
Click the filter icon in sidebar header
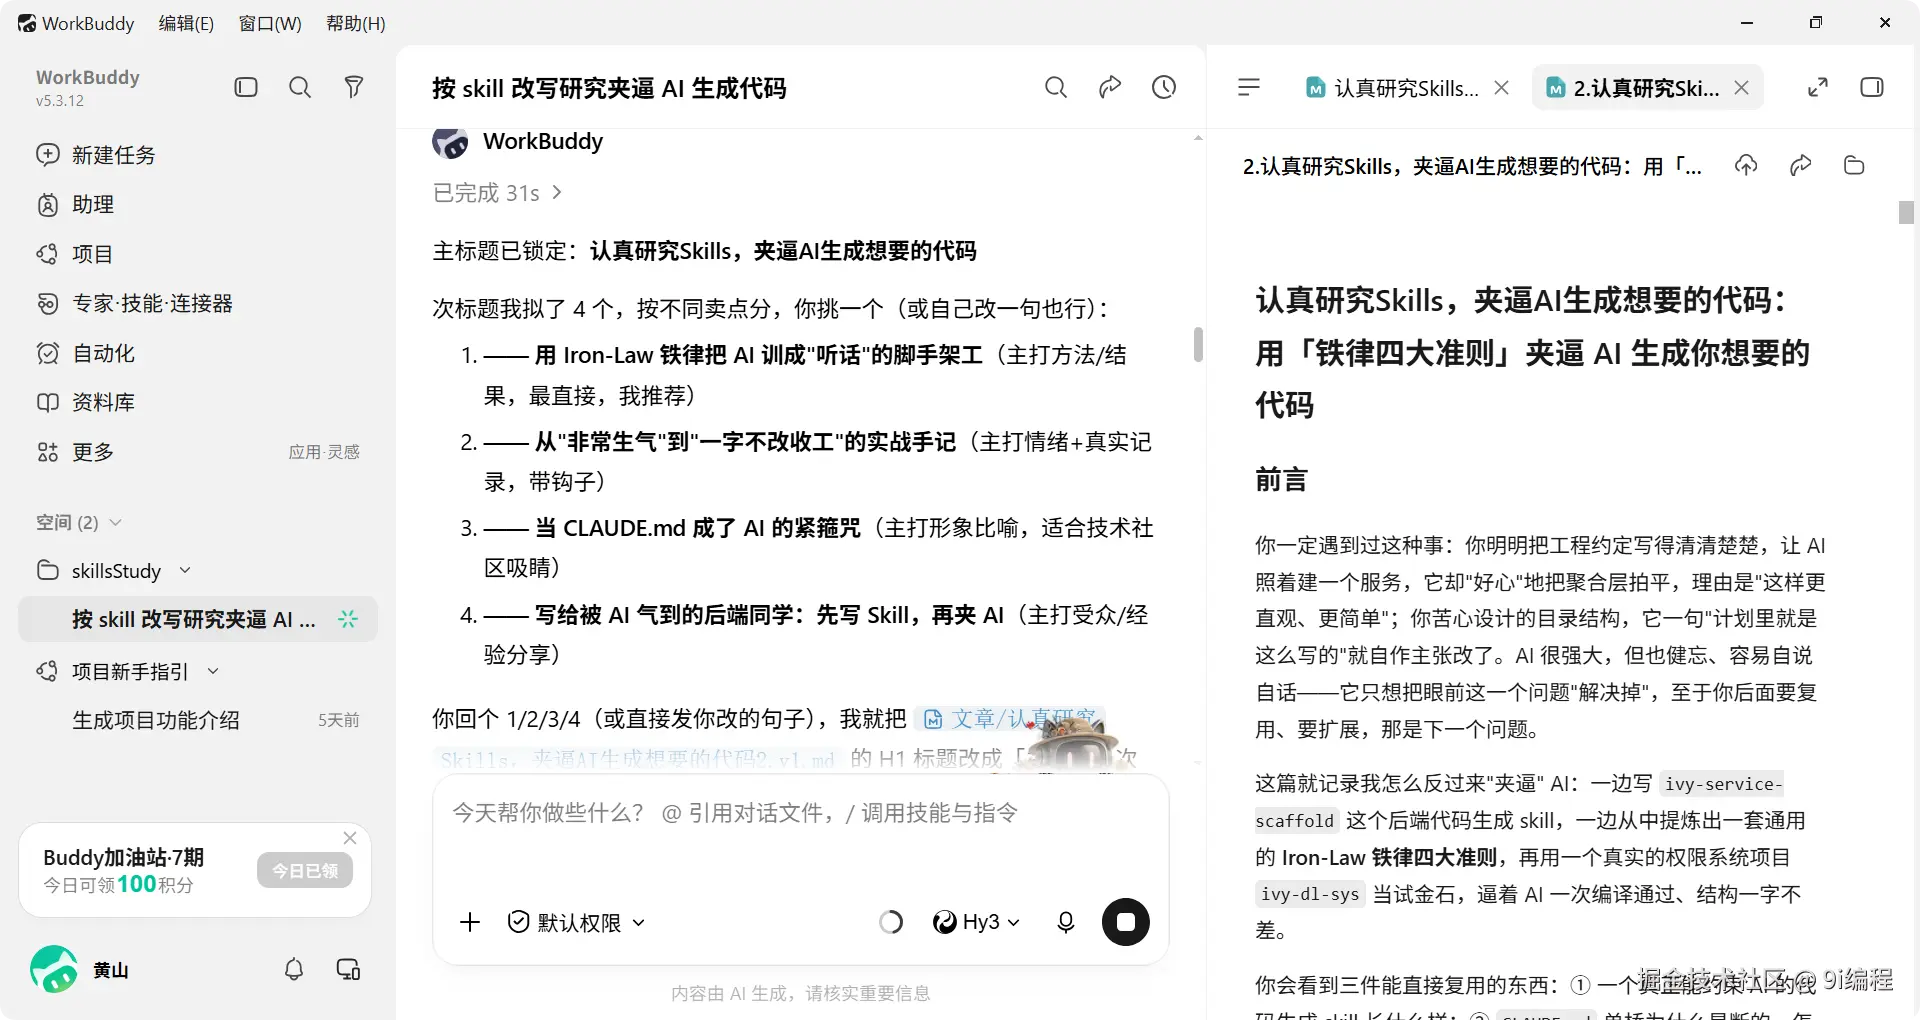[x=353, y=87]
